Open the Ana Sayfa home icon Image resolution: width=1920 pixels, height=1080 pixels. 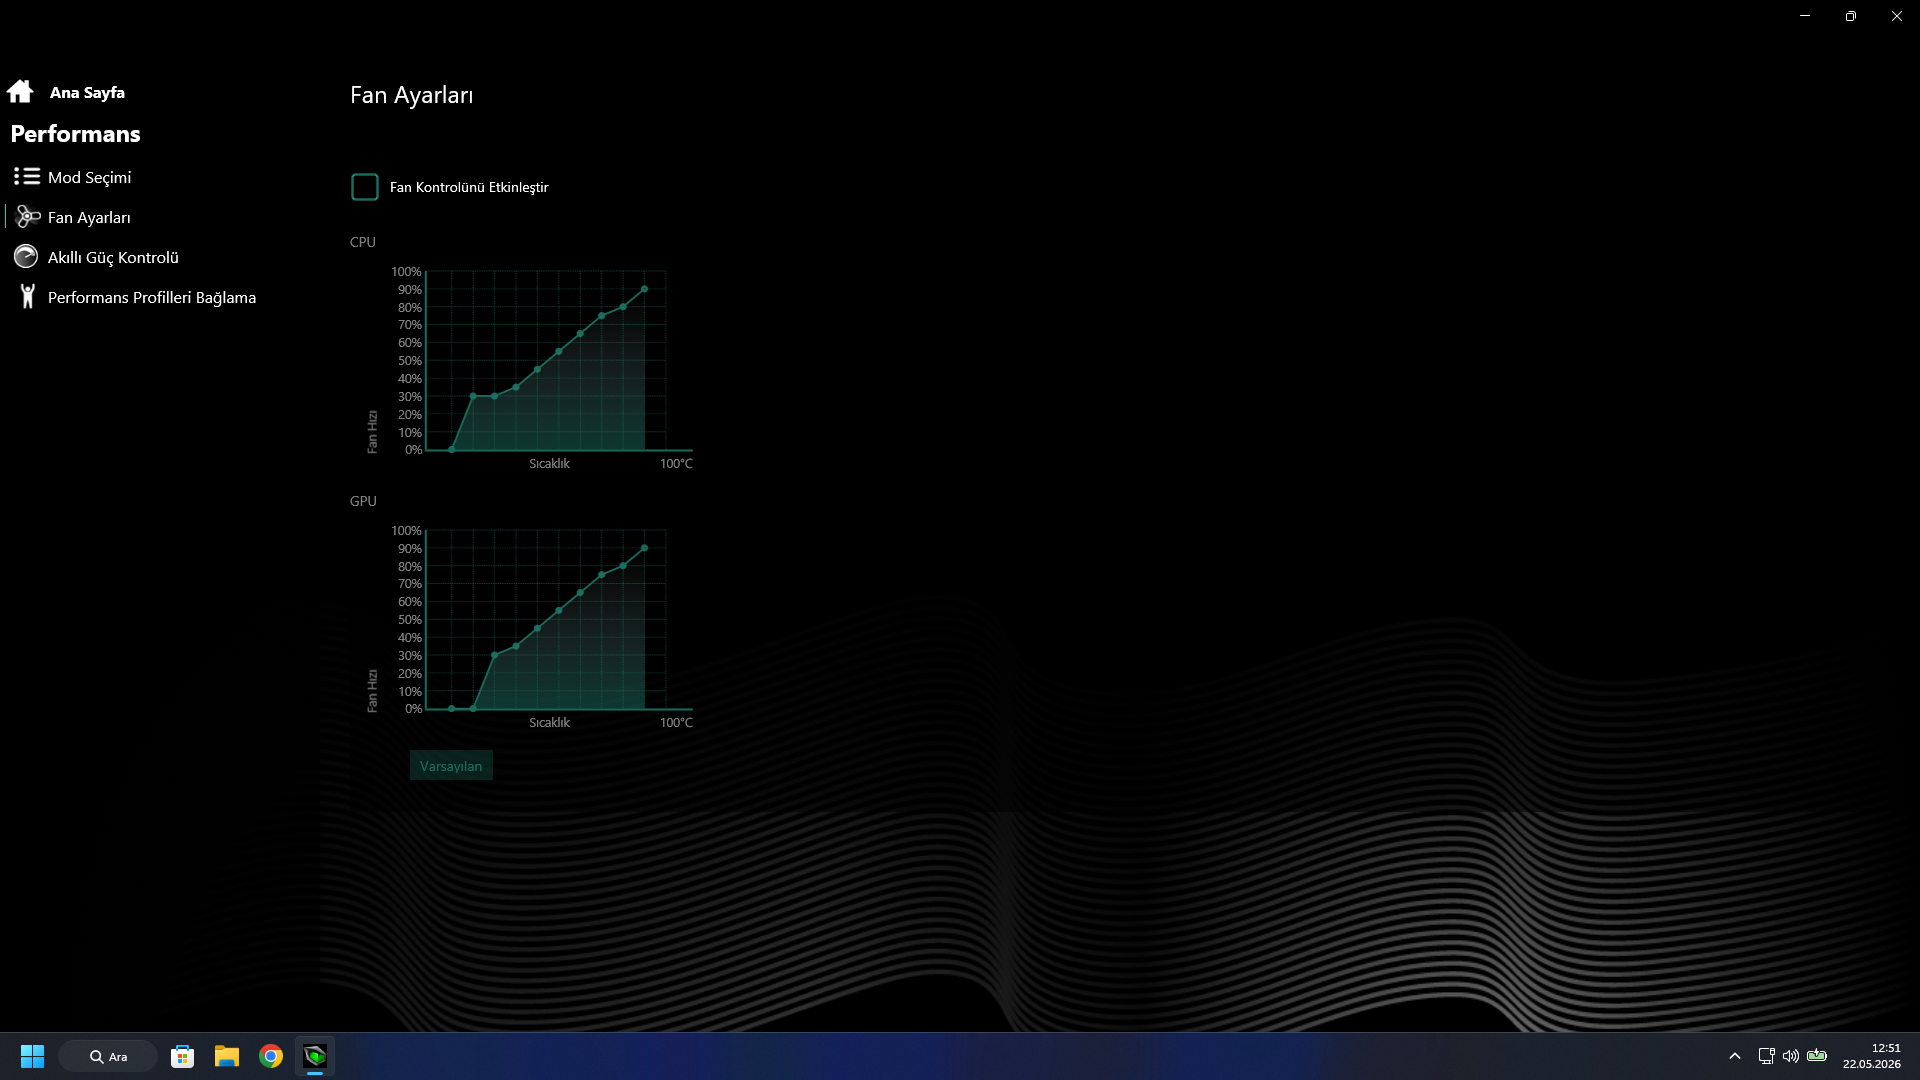coord(20,92)
